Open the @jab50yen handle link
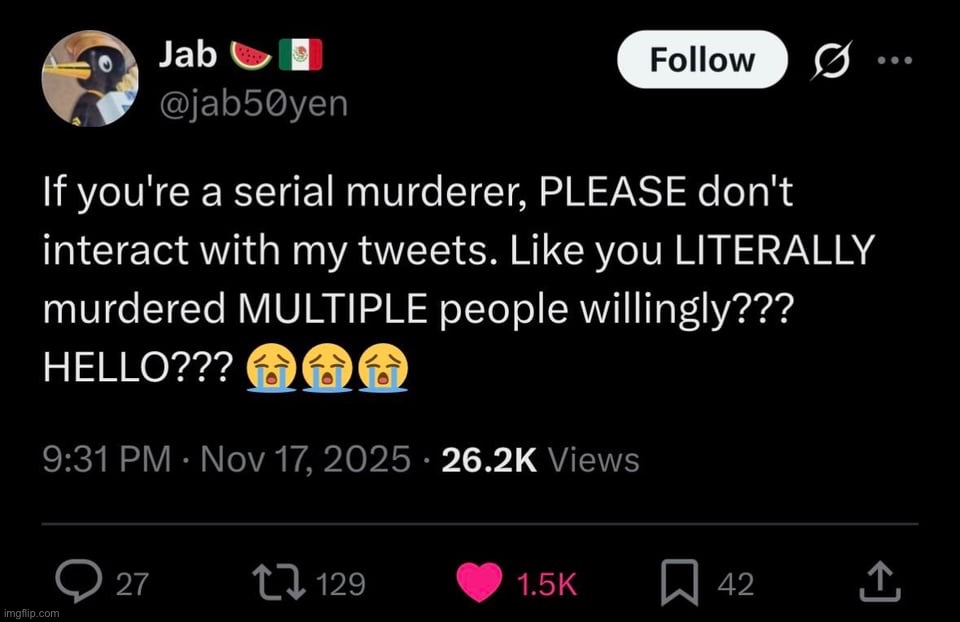Viewport: 960px width, 622px height. pos(254,101)
